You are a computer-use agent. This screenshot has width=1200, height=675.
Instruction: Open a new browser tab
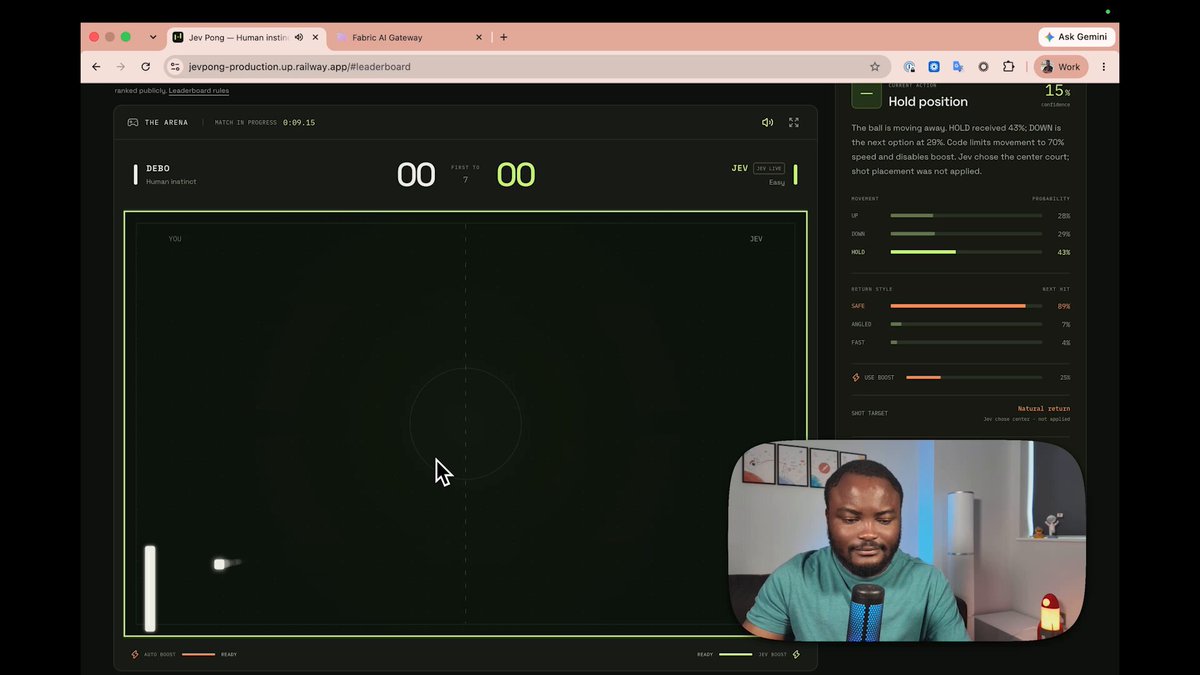point(503,37)
